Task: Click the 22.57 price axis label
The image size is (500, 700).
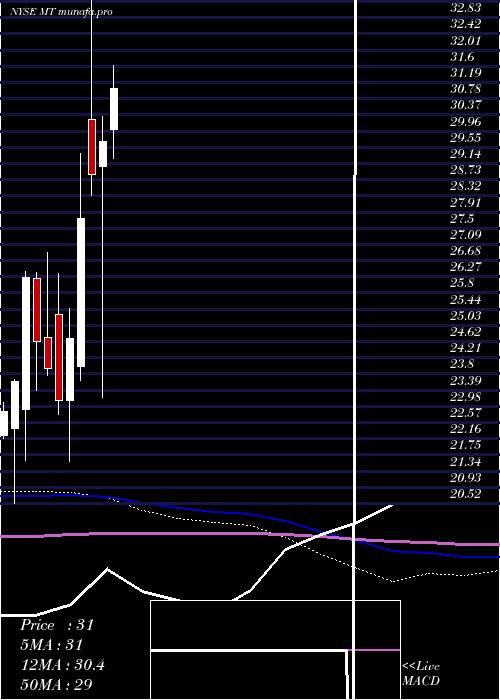Action: 466,412
